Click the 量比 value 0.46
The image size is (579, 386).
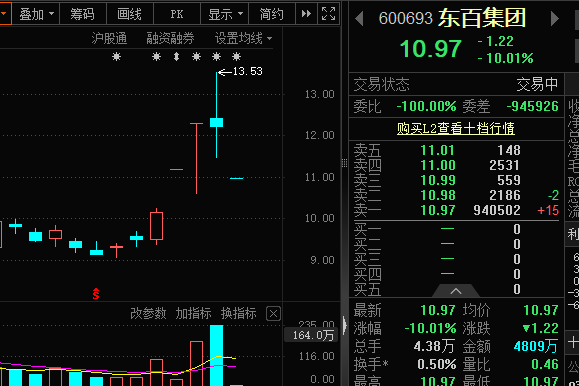[545, 364]
